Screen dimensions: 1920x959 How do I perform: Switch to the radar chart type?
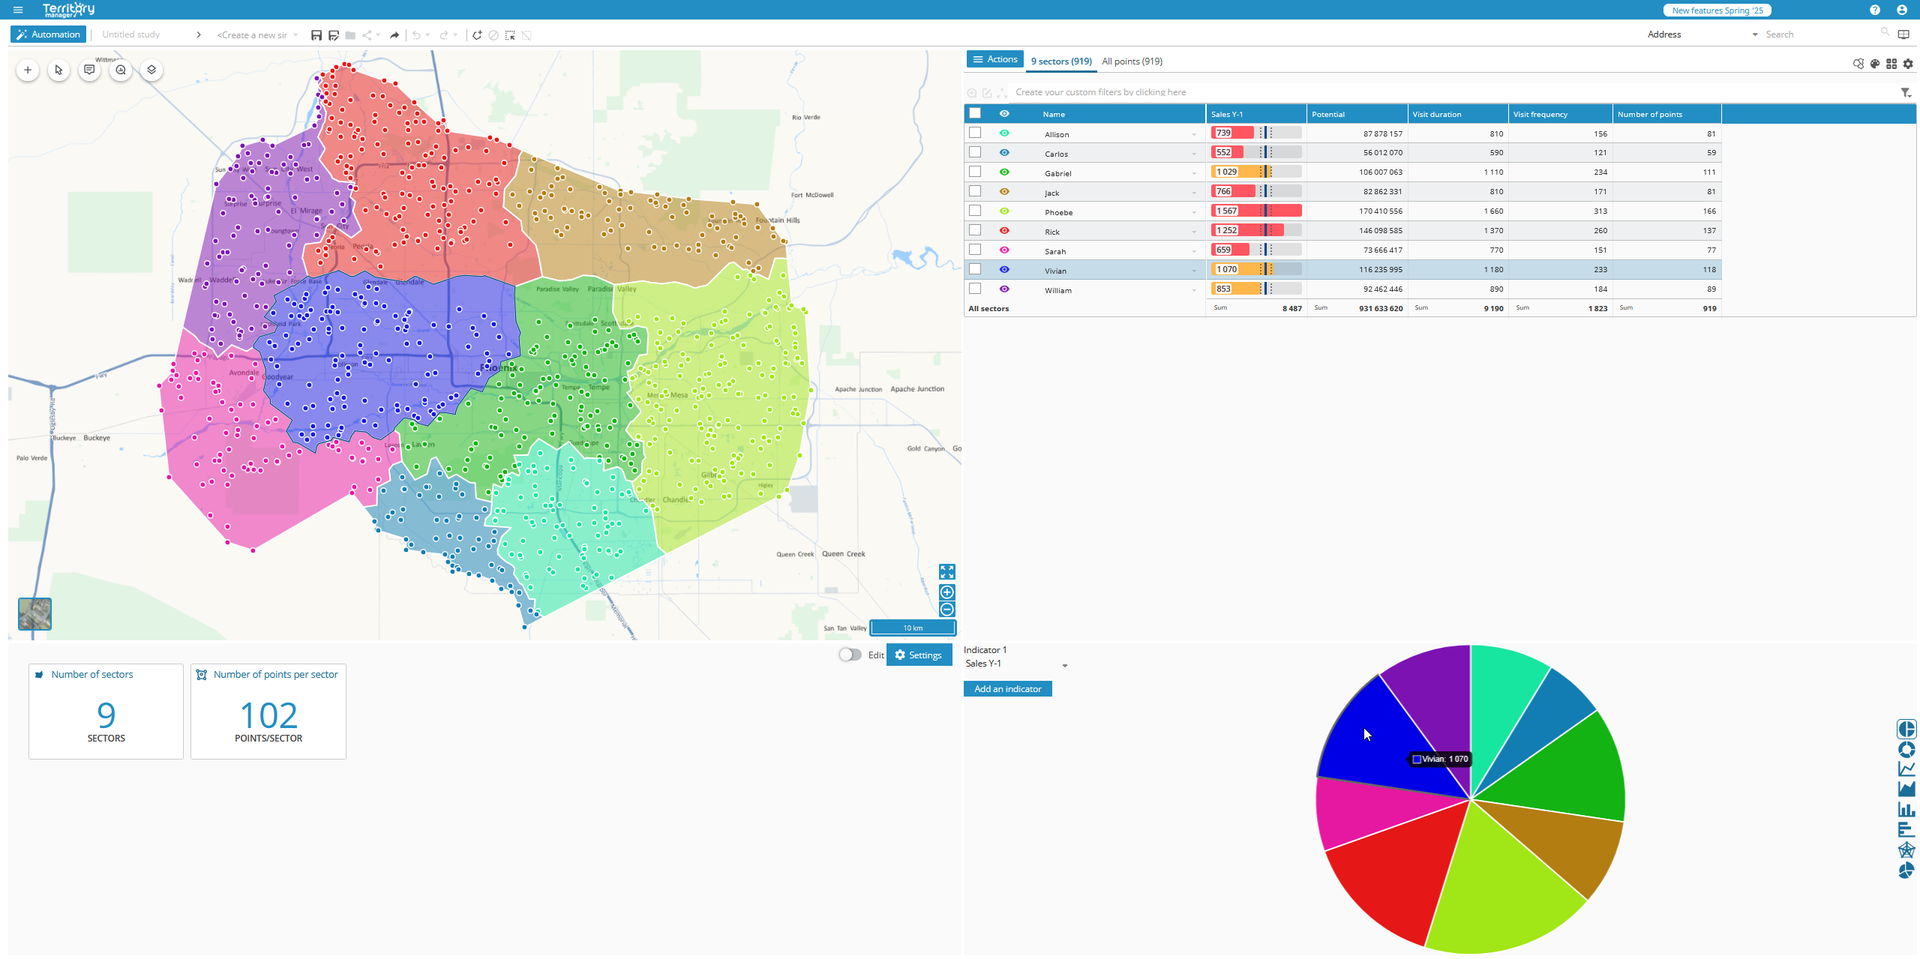coord(1906,850)
